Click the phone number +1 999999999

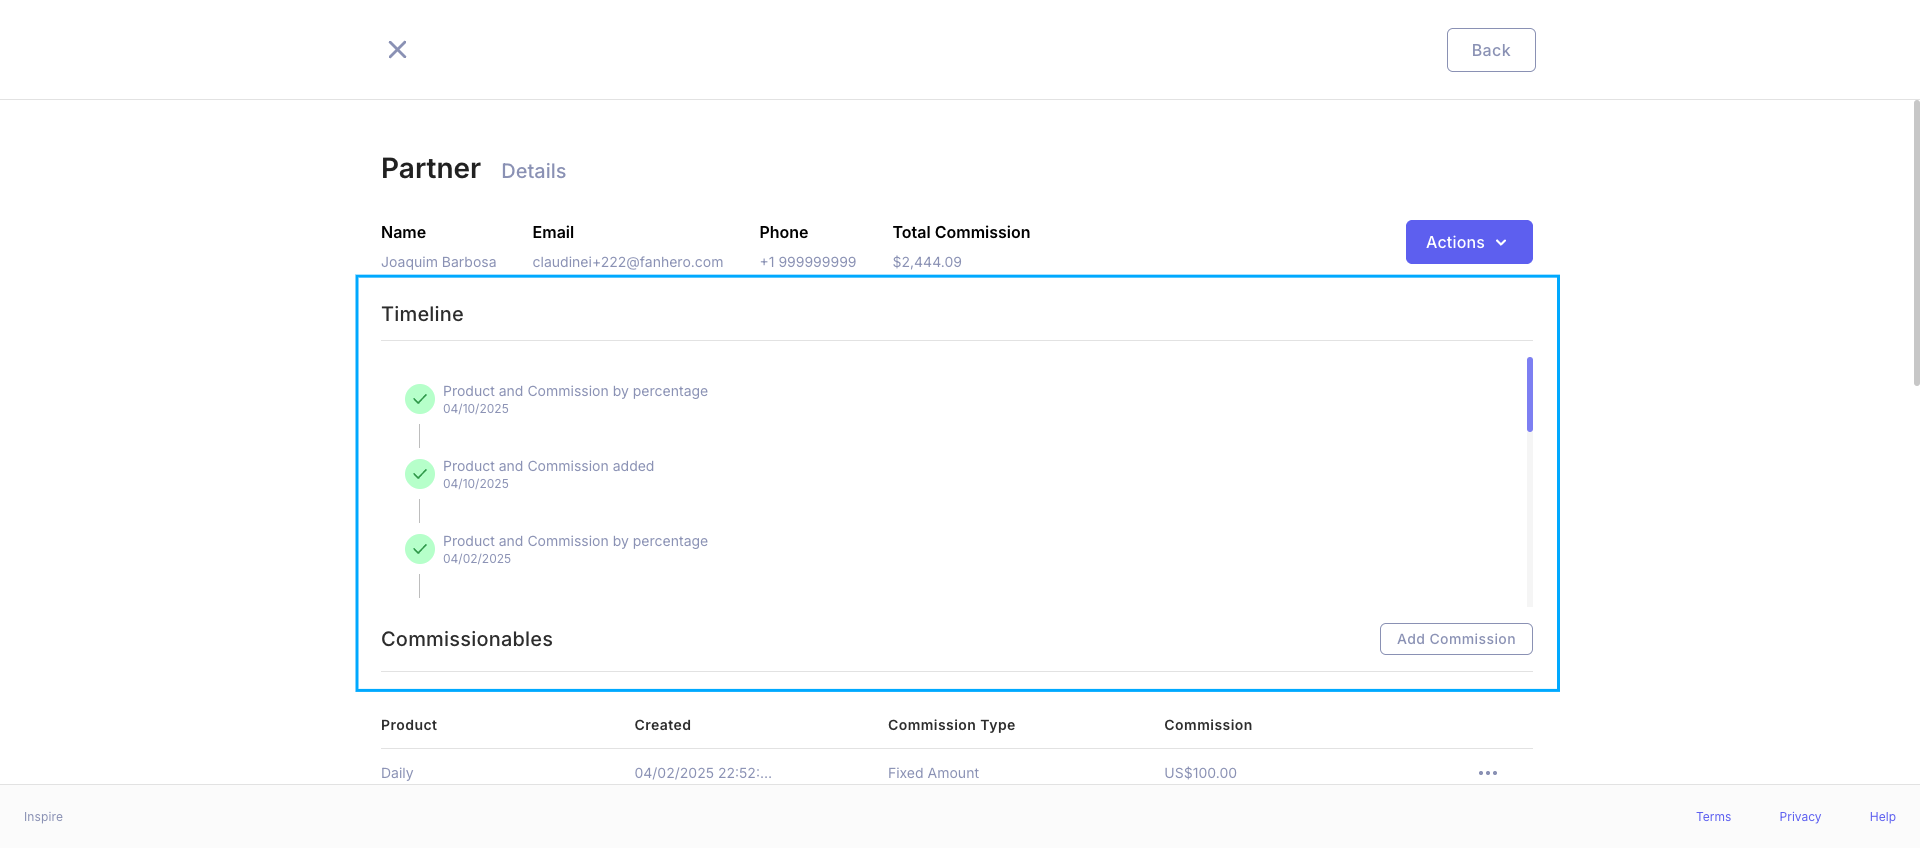(807, 262)
